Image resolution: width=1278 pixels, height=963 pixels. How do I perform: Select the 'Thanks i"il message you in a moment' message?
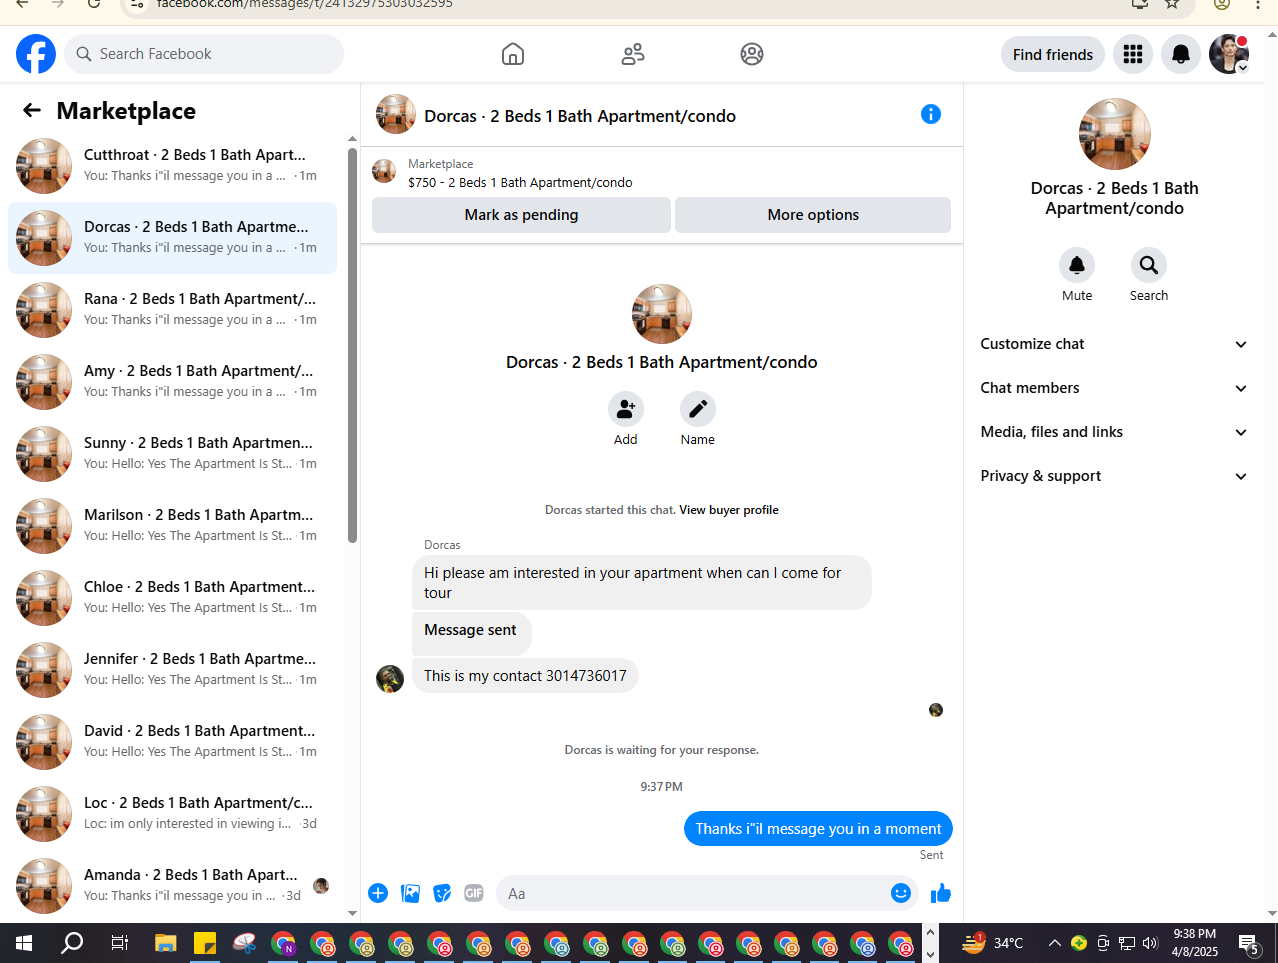[x=818, y=828]
